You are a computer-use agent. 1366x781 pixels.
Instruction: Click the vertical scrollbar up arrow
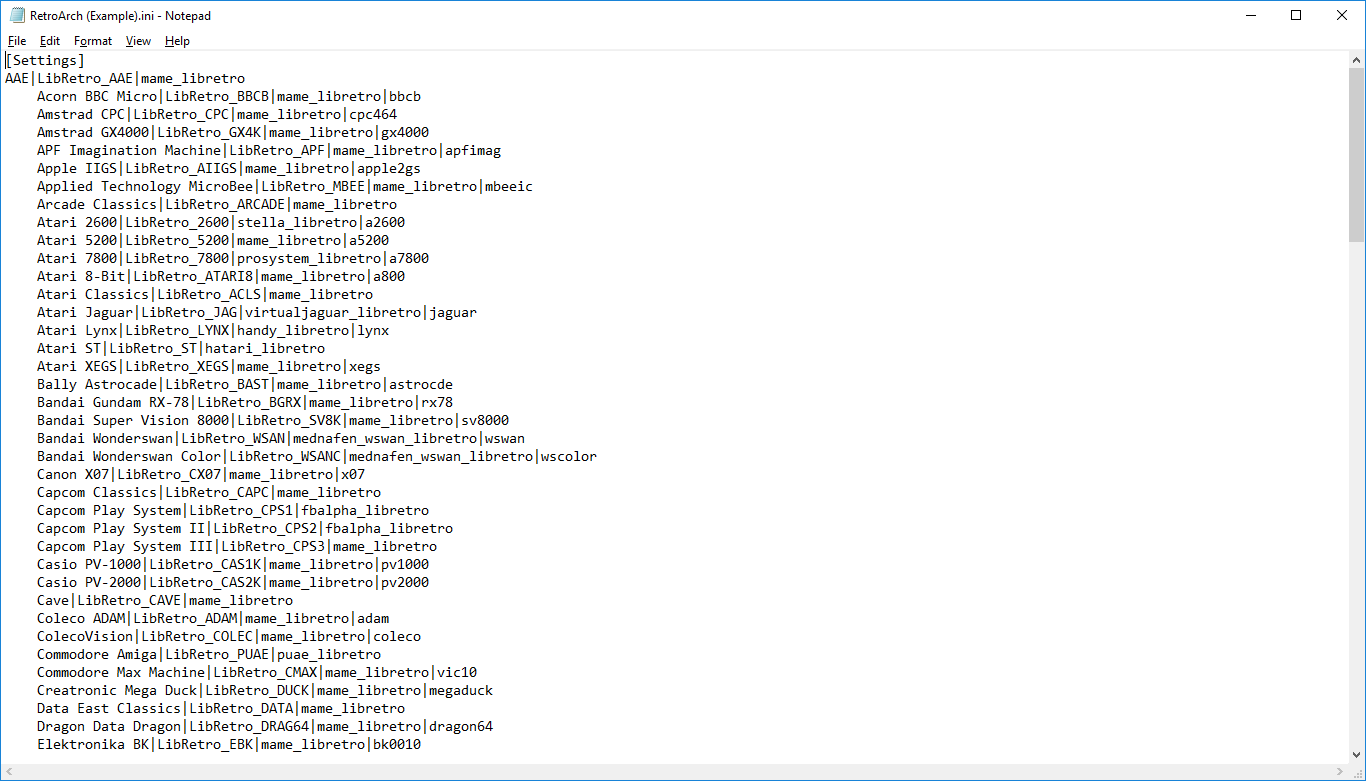tap(1357, 60)
